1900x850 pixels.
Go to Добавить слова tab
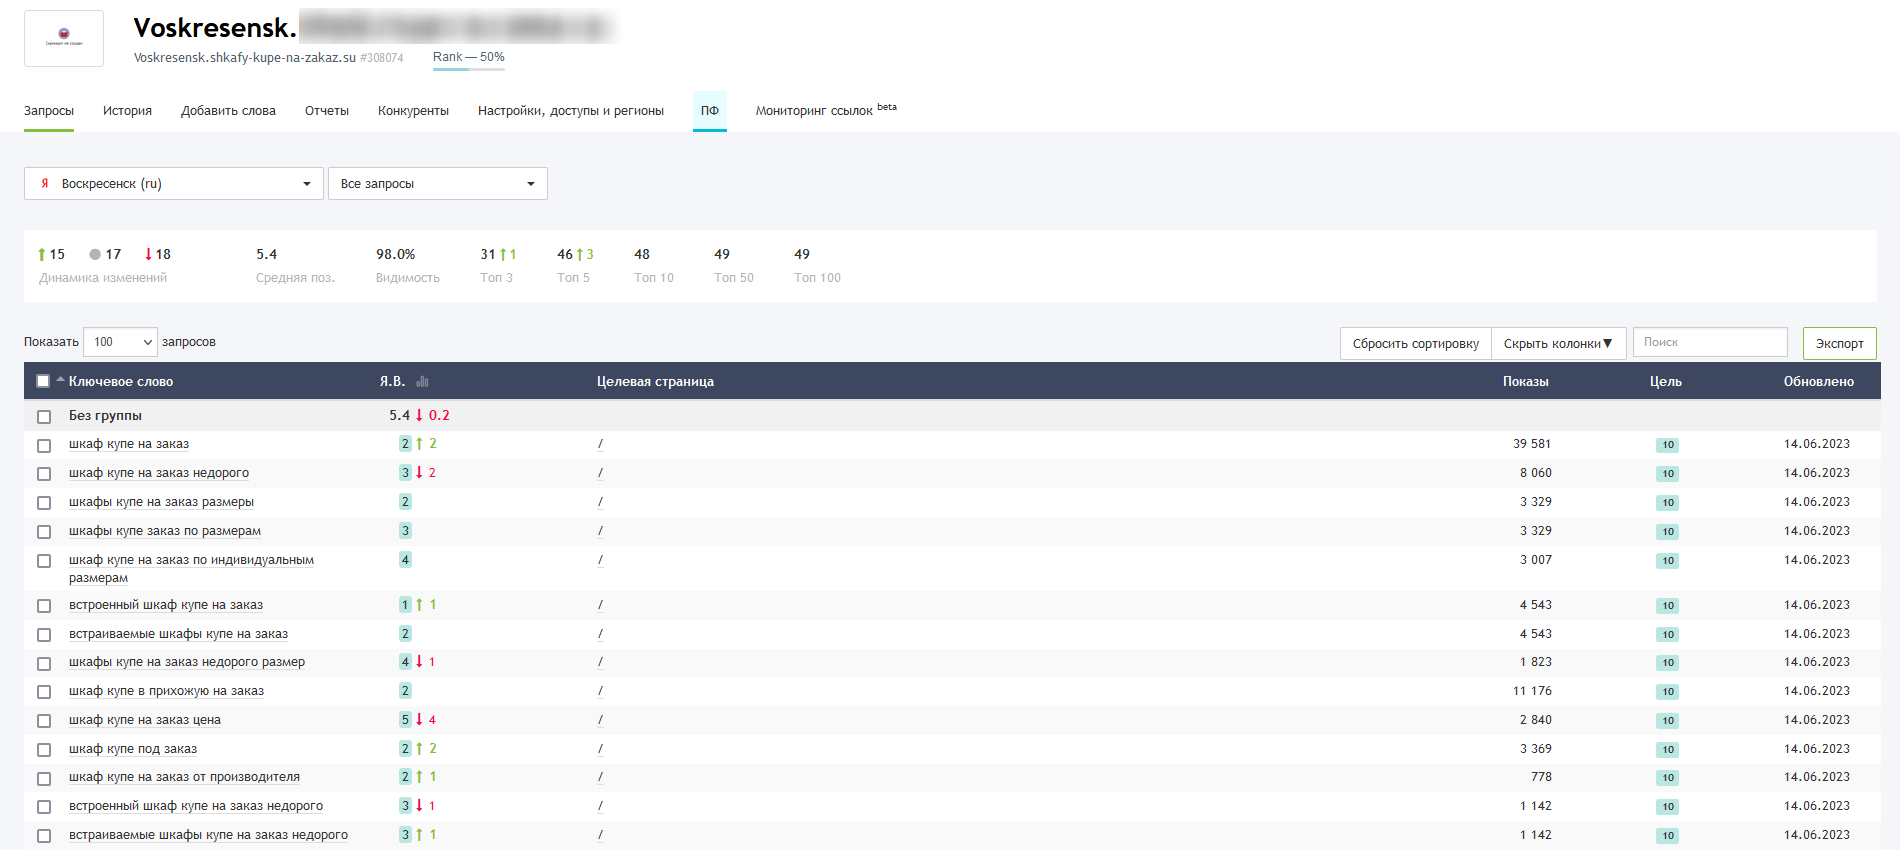coord(228,111)
